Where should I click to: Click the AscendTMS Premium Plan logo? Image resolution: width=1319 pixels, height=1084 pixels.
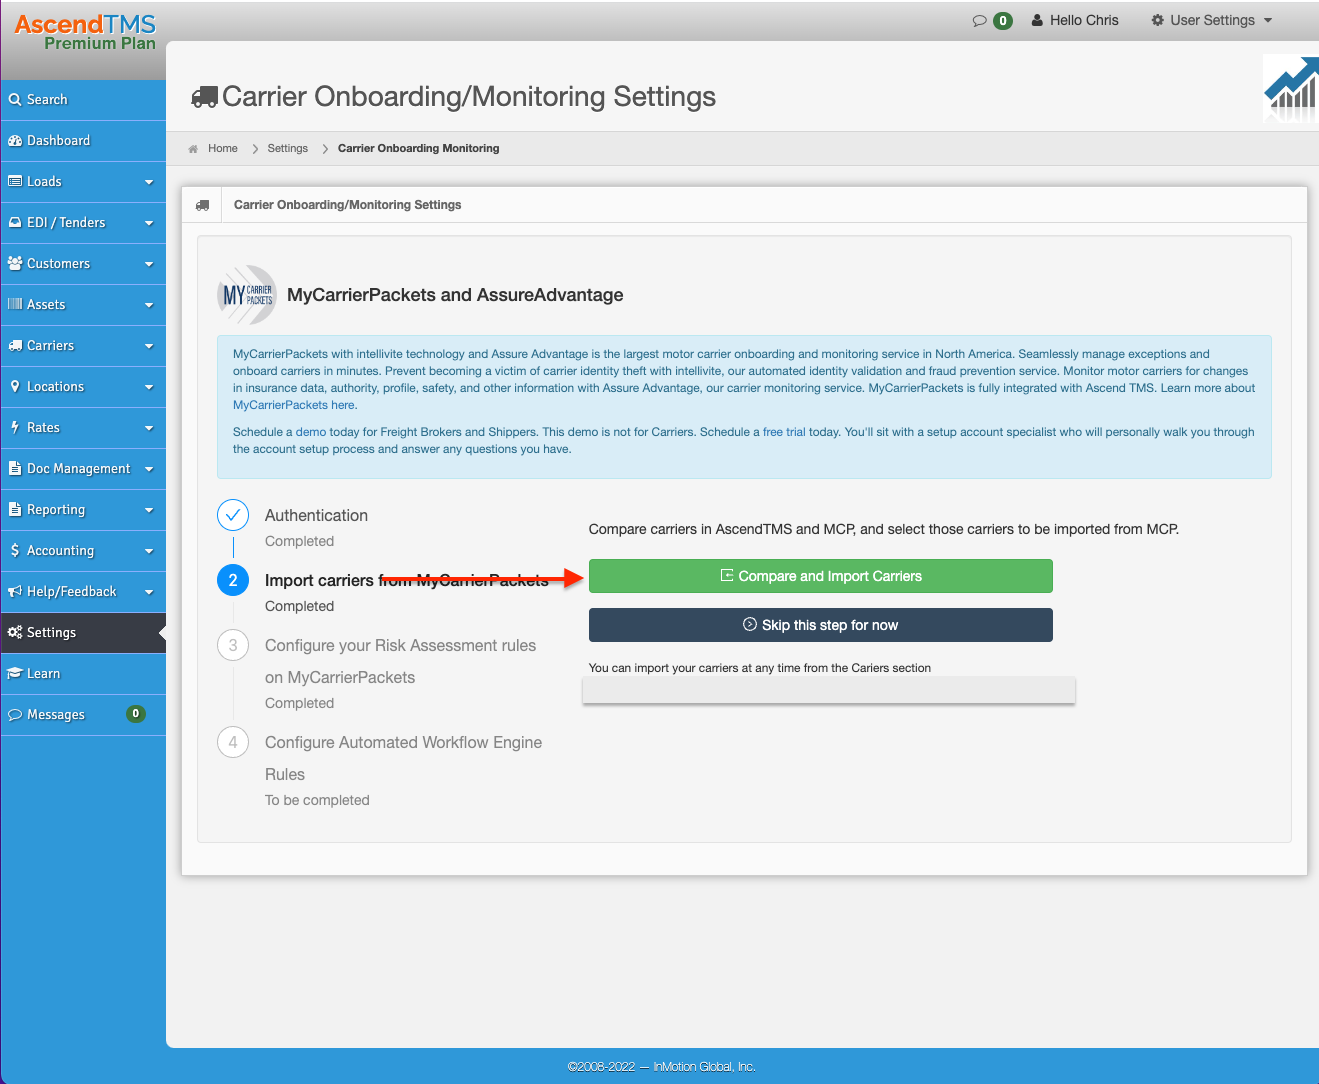85,32
